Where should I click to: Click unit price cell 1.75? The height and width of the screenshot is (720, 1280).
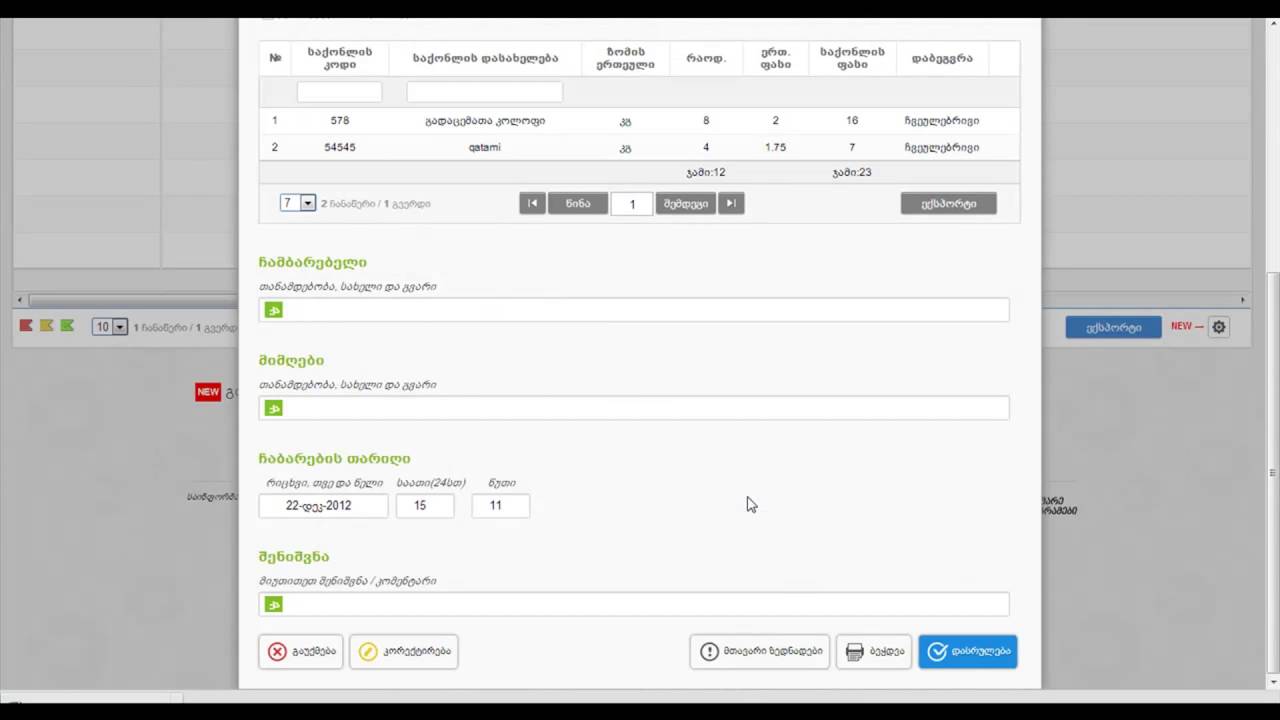775,147
